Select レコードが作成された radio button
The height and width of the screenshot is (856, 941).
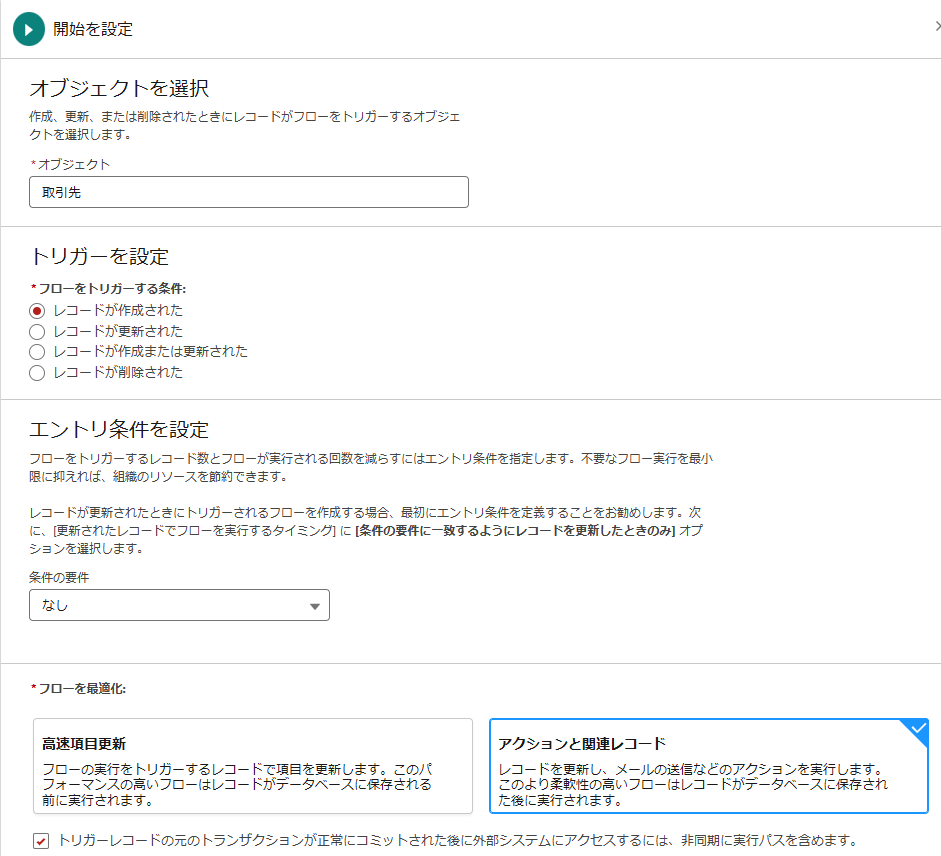[x=37, y=311]
